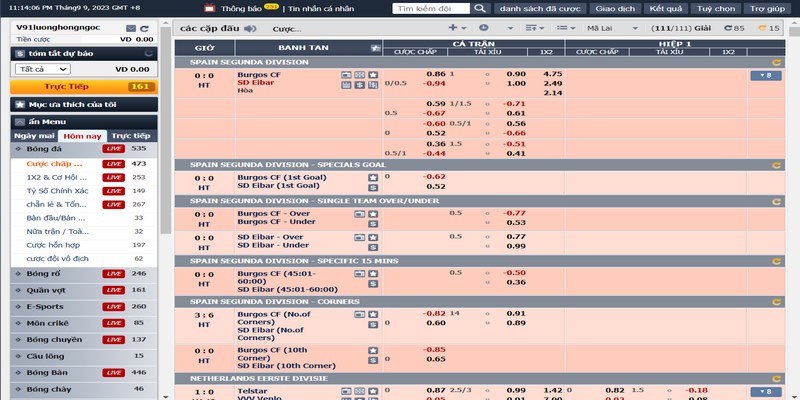Screen dimensions: 800x400
Task: Select draw odds 2.14 for Hòa
Action: [553, 93]
